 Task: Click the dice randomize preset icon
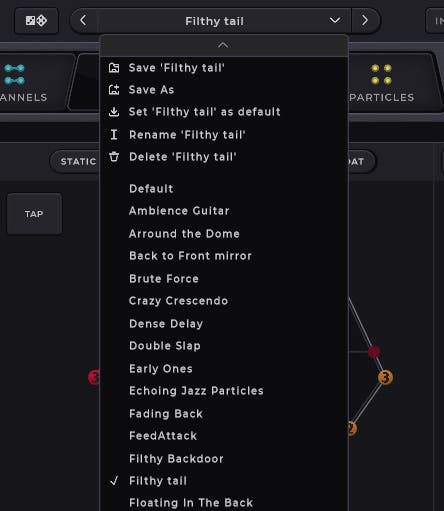(x=36, y=21)
